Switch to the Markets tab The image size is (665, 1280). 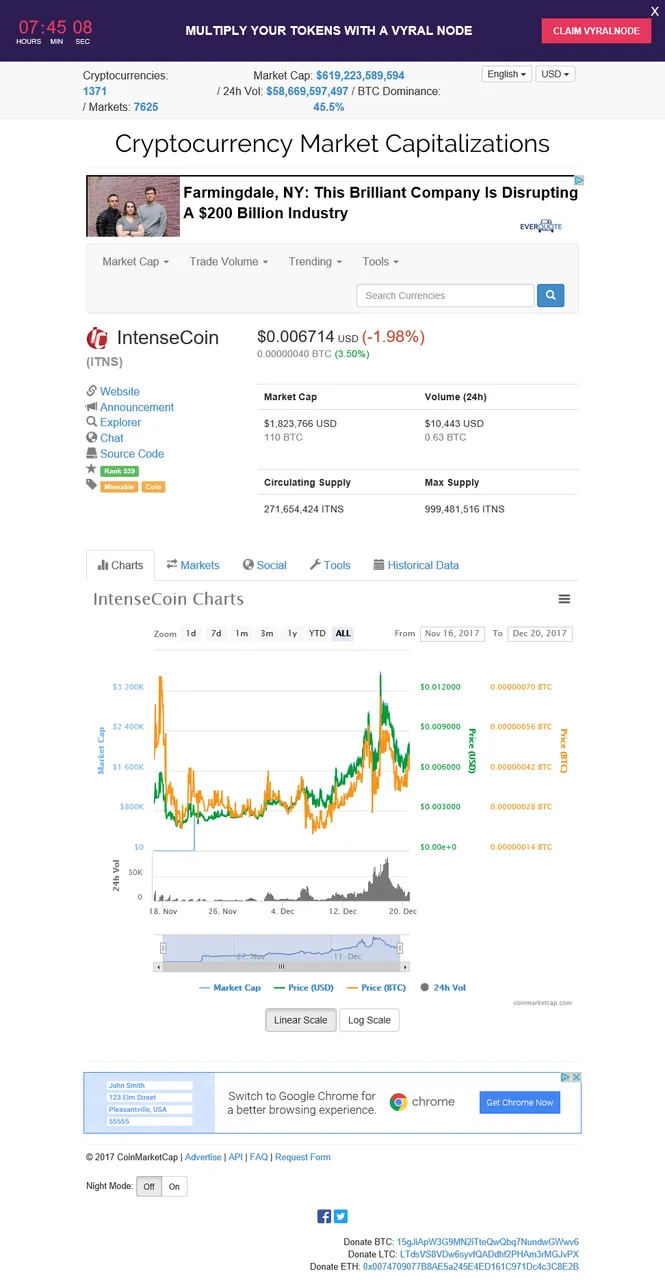tap(193, 565)
